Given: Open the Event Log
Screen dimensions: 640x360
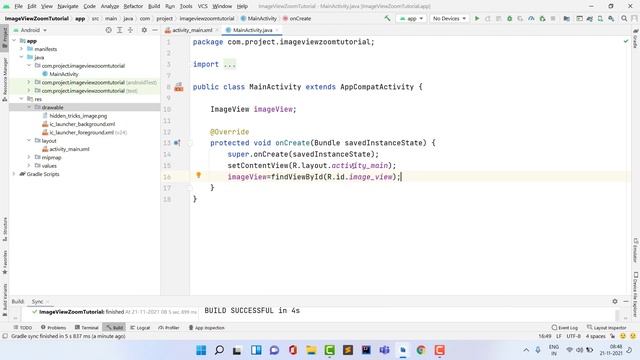Looking at the screenshot, I should pyautogui.click(x=565, y=327).
